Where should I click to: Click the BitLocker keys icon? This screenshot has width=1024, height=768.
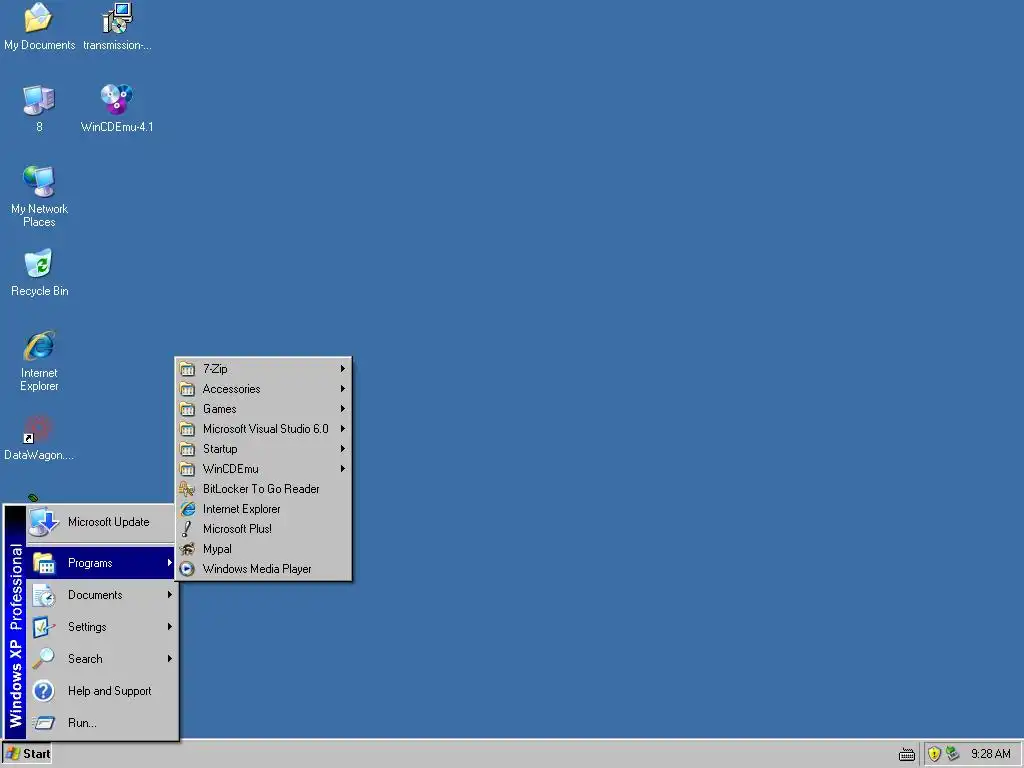tap(187, 488)
